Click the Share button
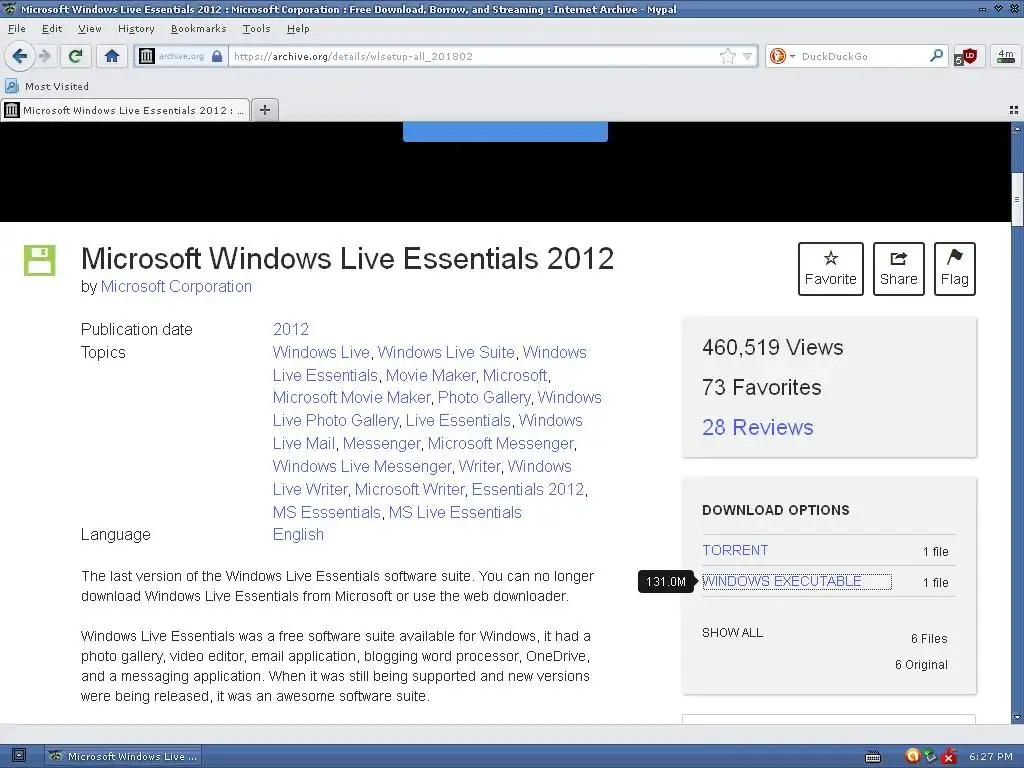The image size is (1024, 768). pyautogui.click(x=898, y=268)
